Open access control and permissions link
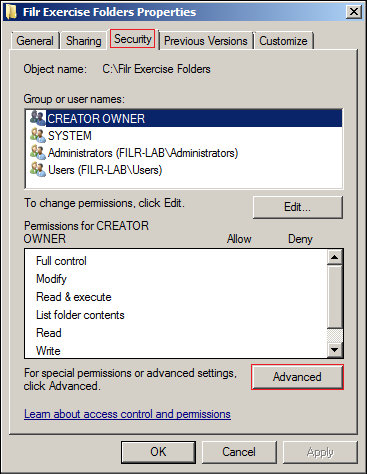Image resolution: width=367 pixels, height=474 pixels. click(x=127, y=414)
